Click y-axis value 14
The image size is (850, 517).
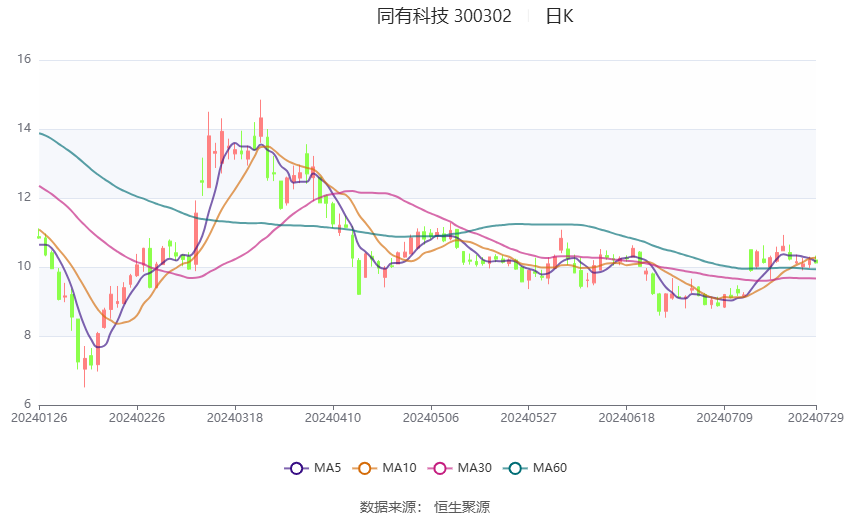click(x=24, y=128)
